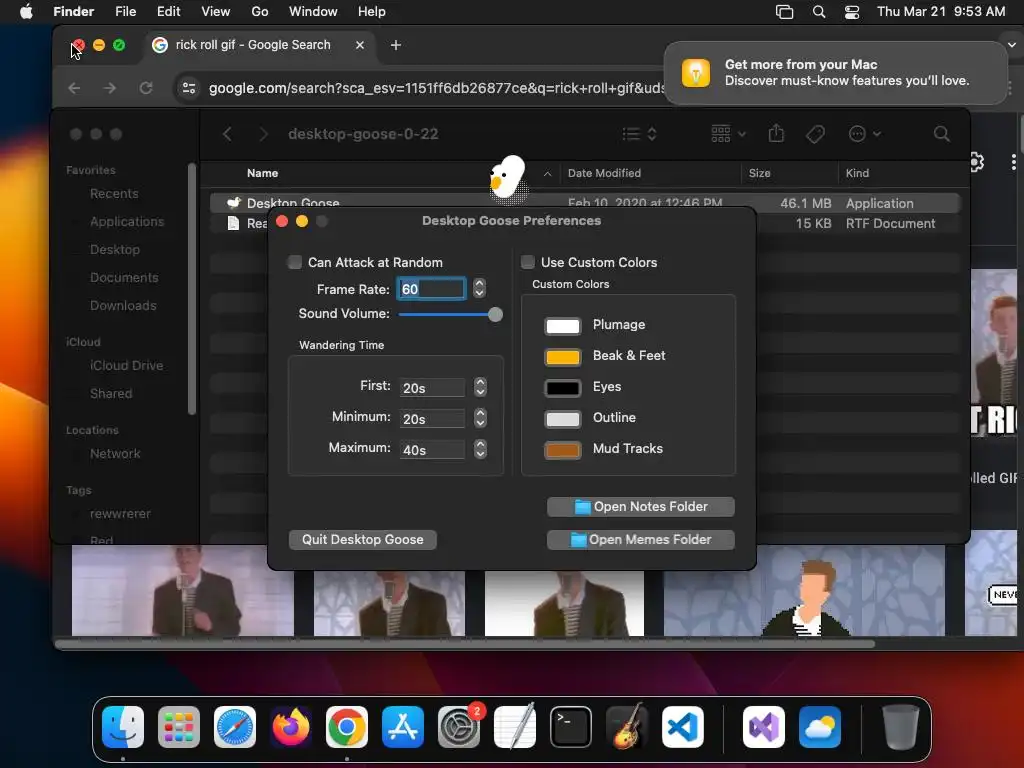Click the First wandering time stepper
The image size is (1024, 768).
[x=481, y=387]
